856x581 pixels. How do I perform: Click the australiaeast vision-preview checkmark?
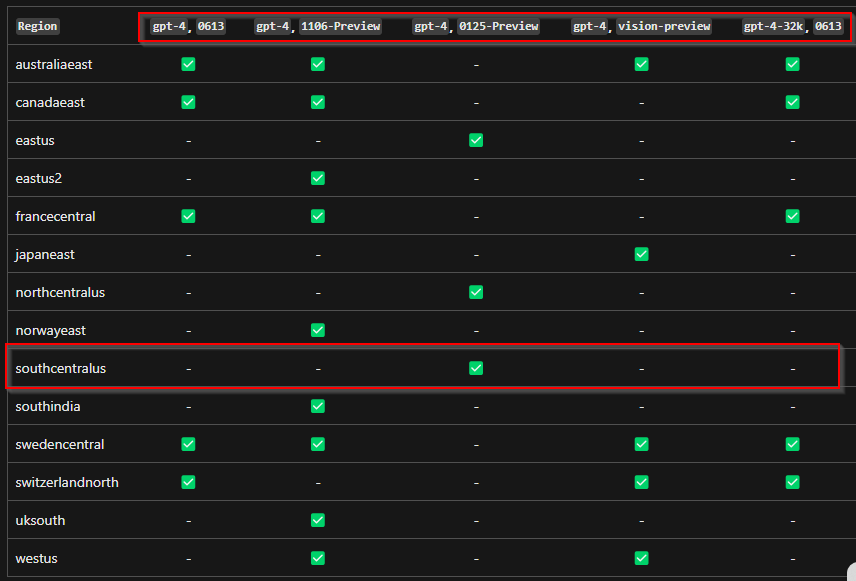tap(641, 64)
